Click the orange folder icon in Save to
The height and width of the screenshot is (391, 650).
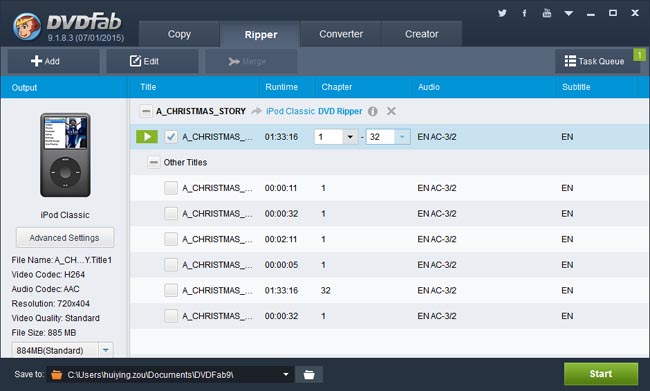57,375
